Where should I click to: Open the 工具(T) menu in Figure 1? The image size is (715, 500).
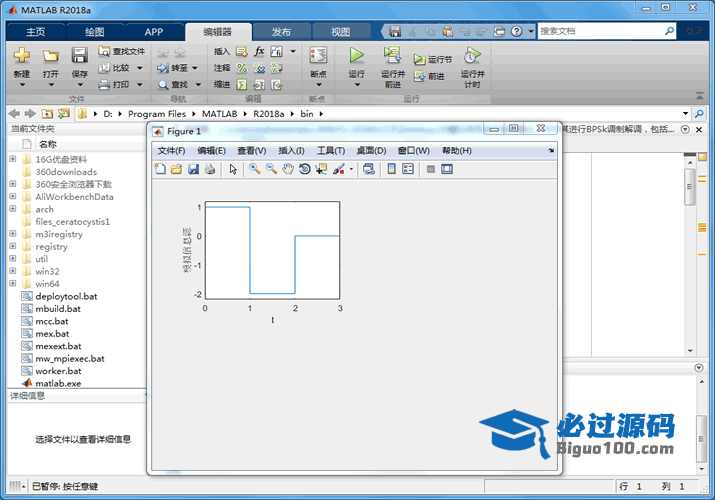coord(331,150)
